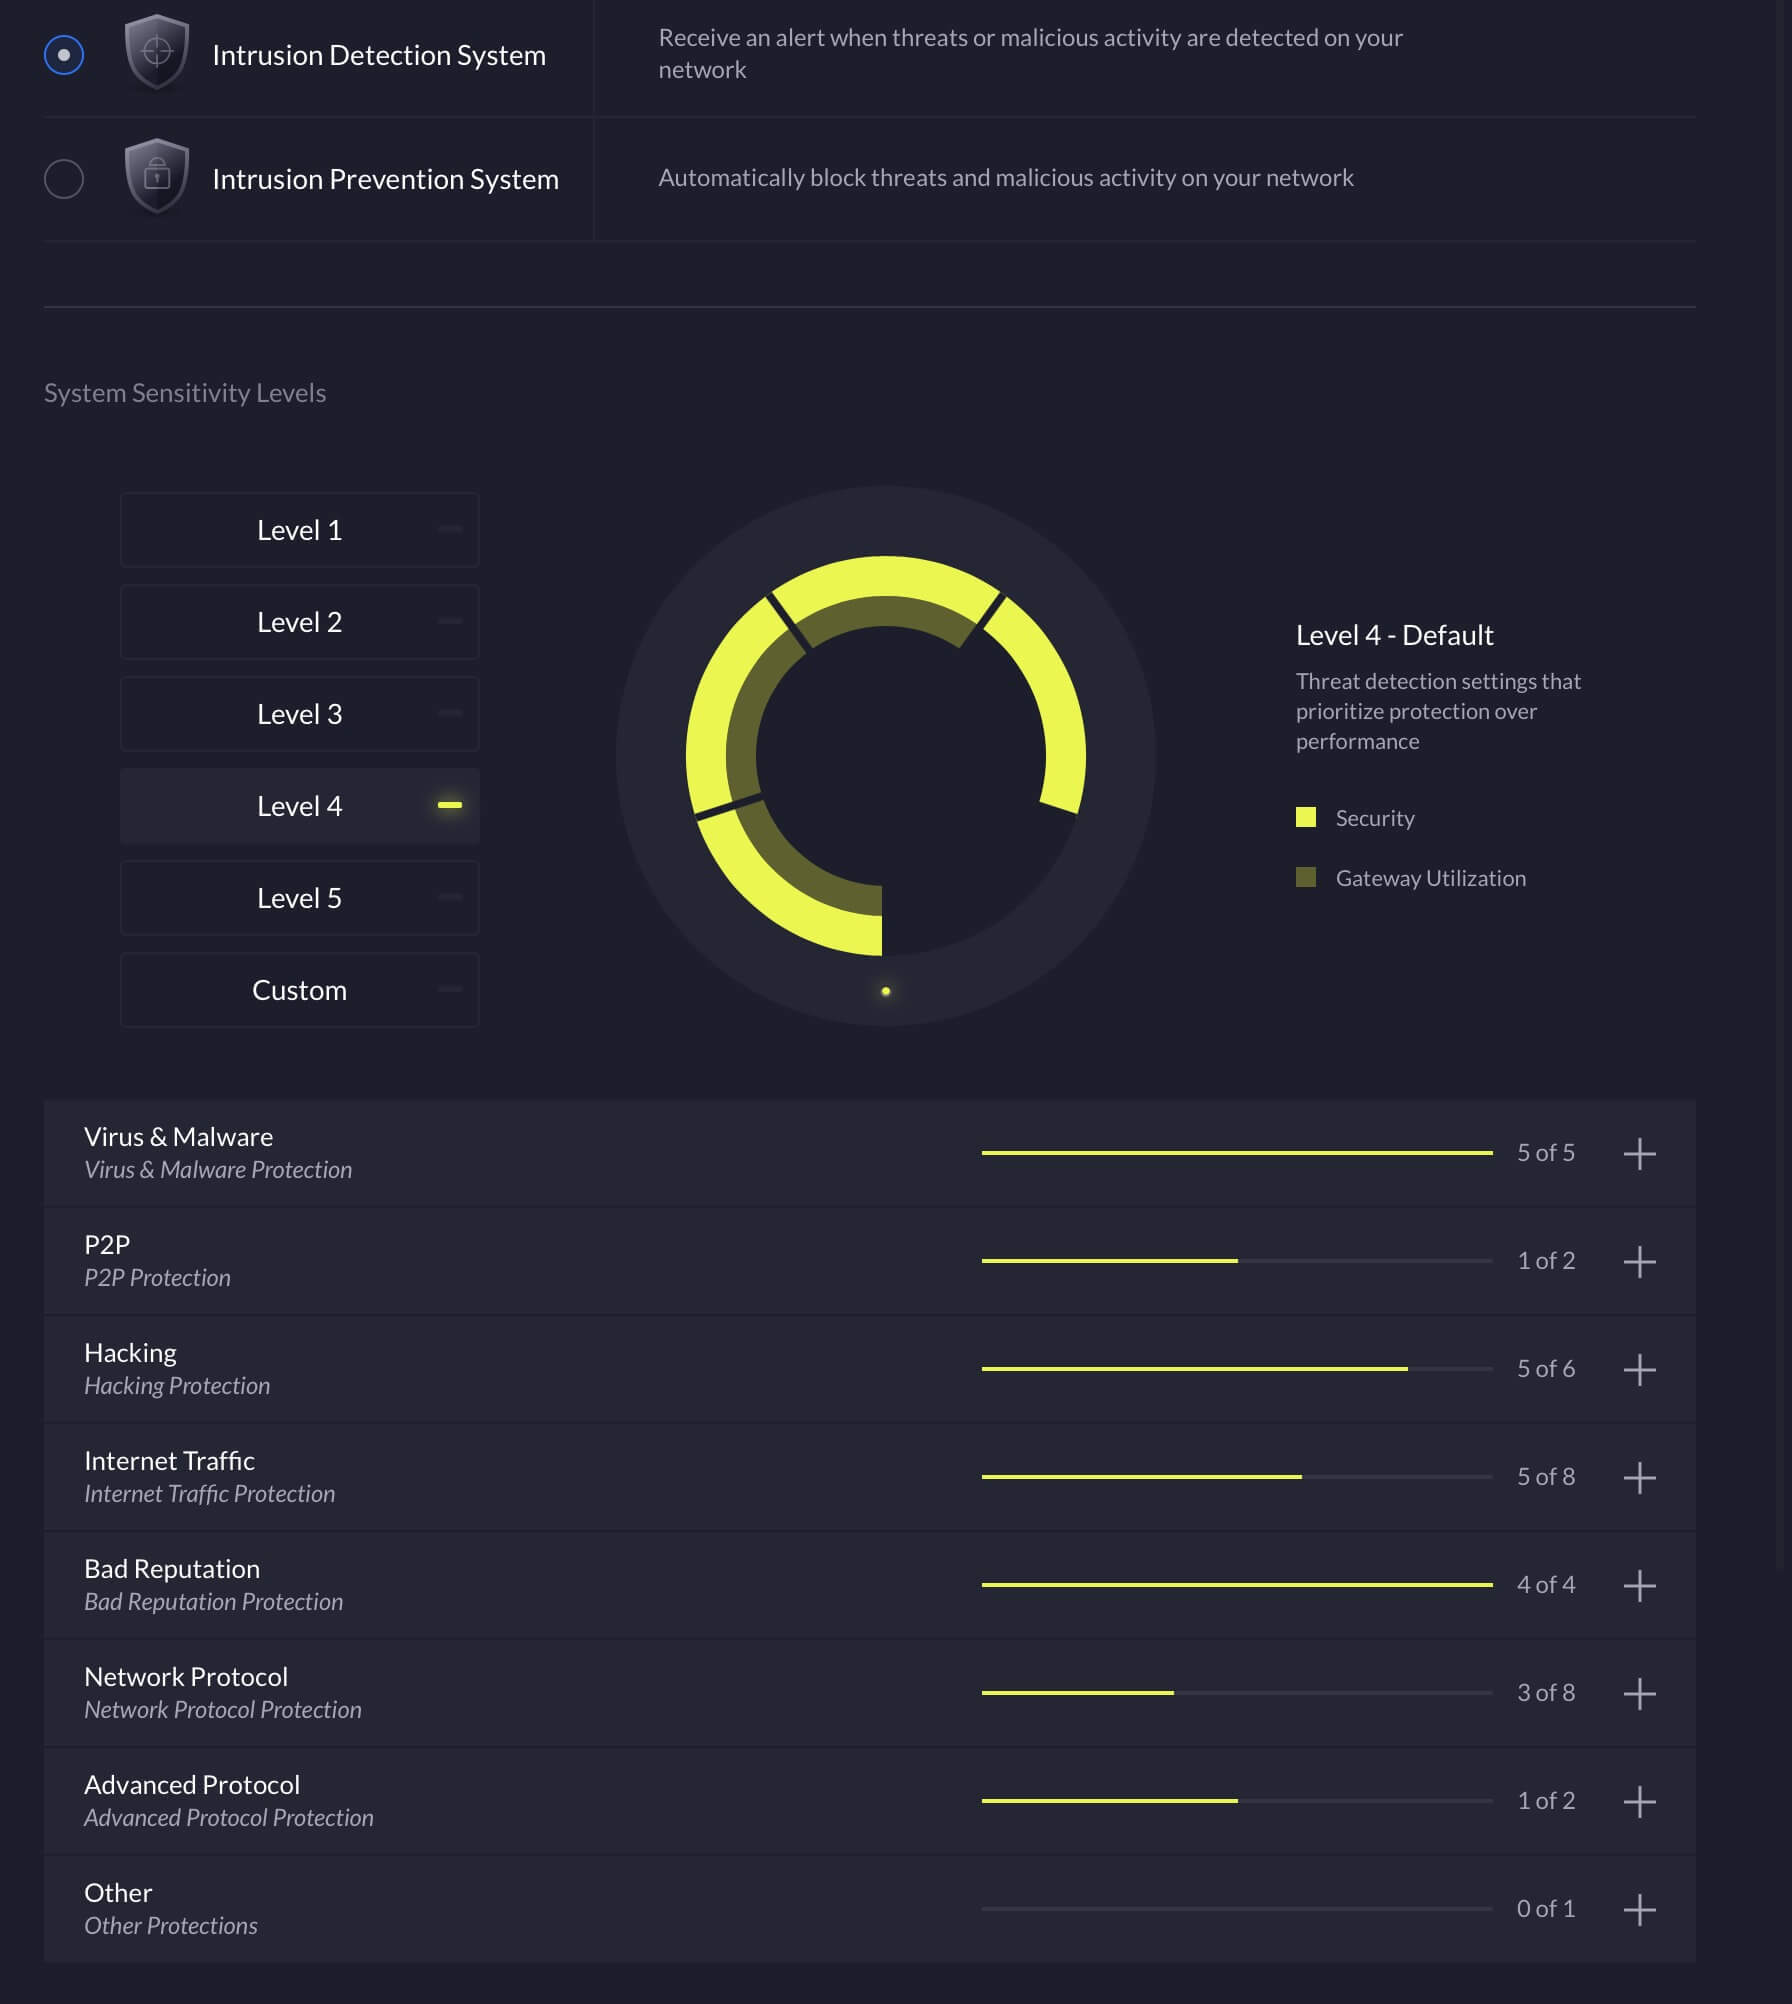Click the "5 of 5" Virus & Malware count

click(x=1546, y=1153)
